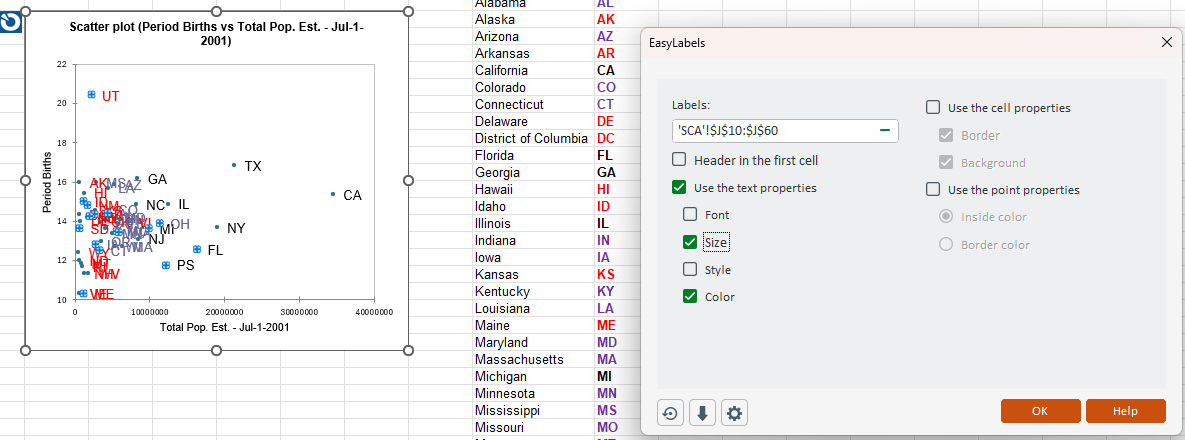Select the Kansas cell
1185x440 pixels.
[532, 274]
